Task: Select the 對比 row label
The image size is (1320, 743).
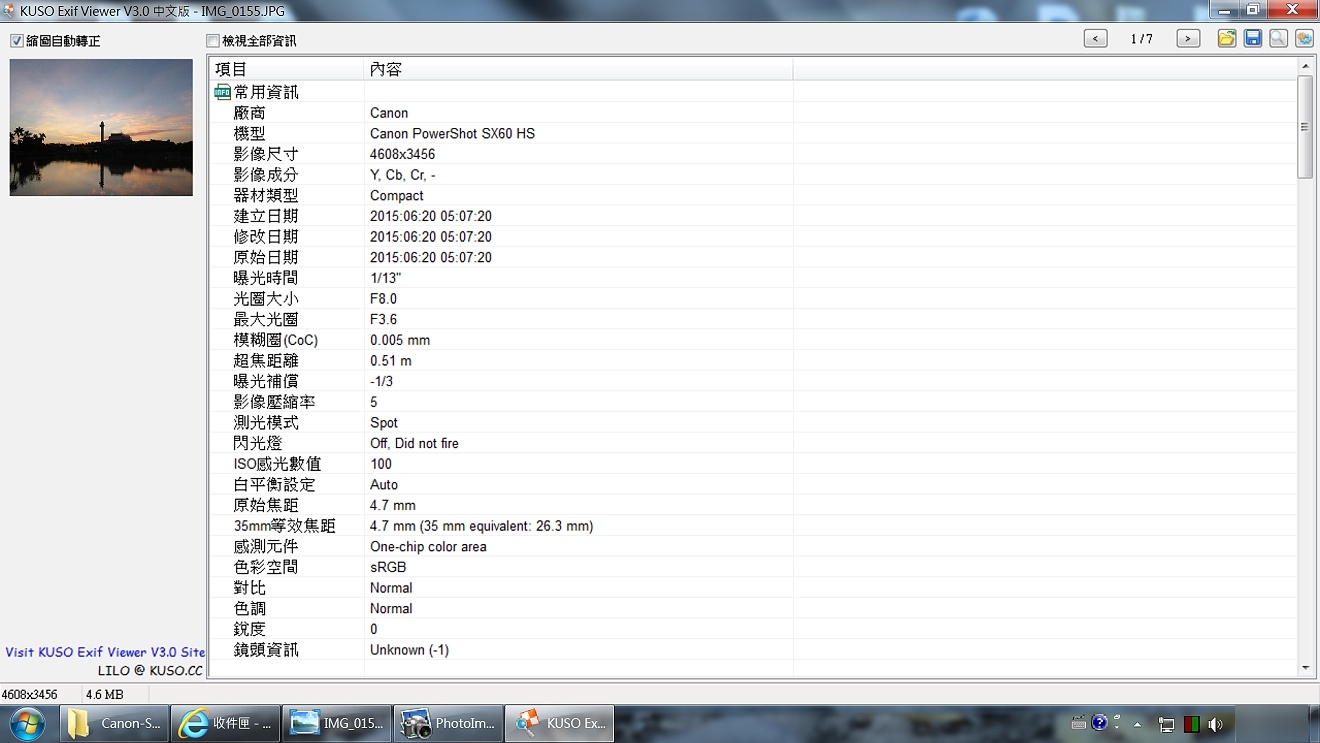Action: pos(250,588)
